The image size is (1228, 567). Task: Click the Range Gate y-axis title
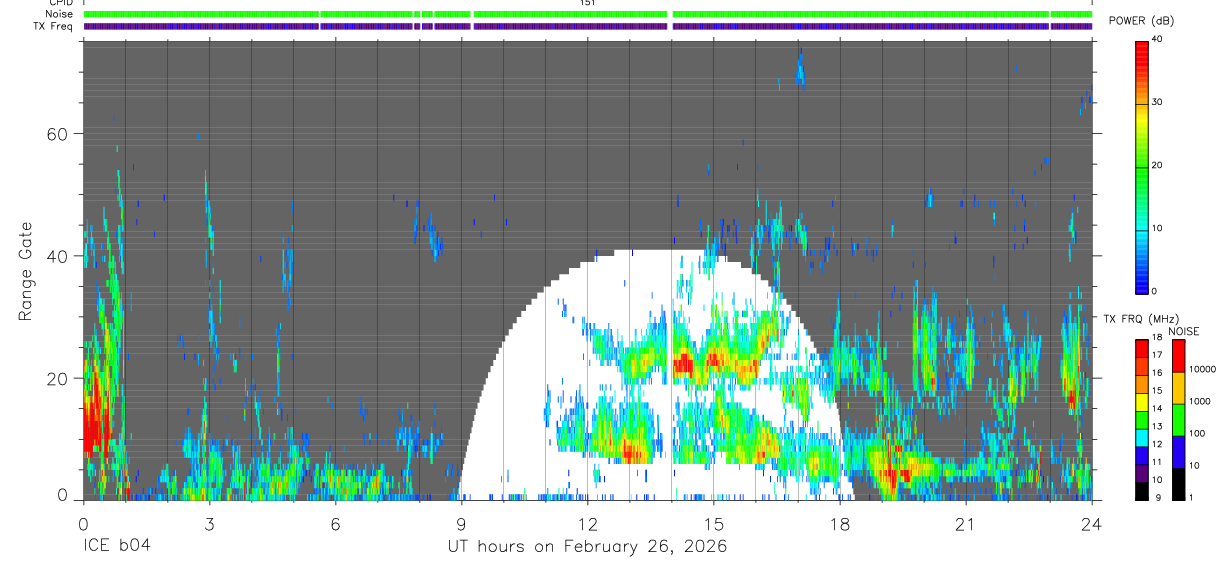click(25, 272)
